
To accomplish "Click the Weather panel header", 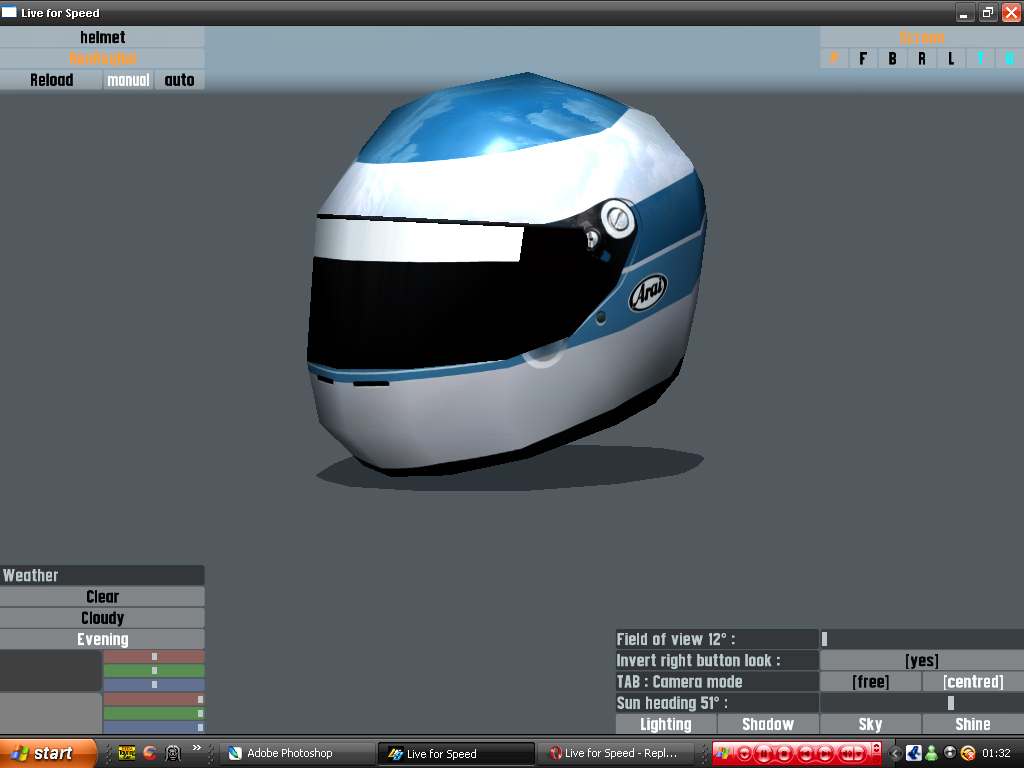I will click(103, 575).
